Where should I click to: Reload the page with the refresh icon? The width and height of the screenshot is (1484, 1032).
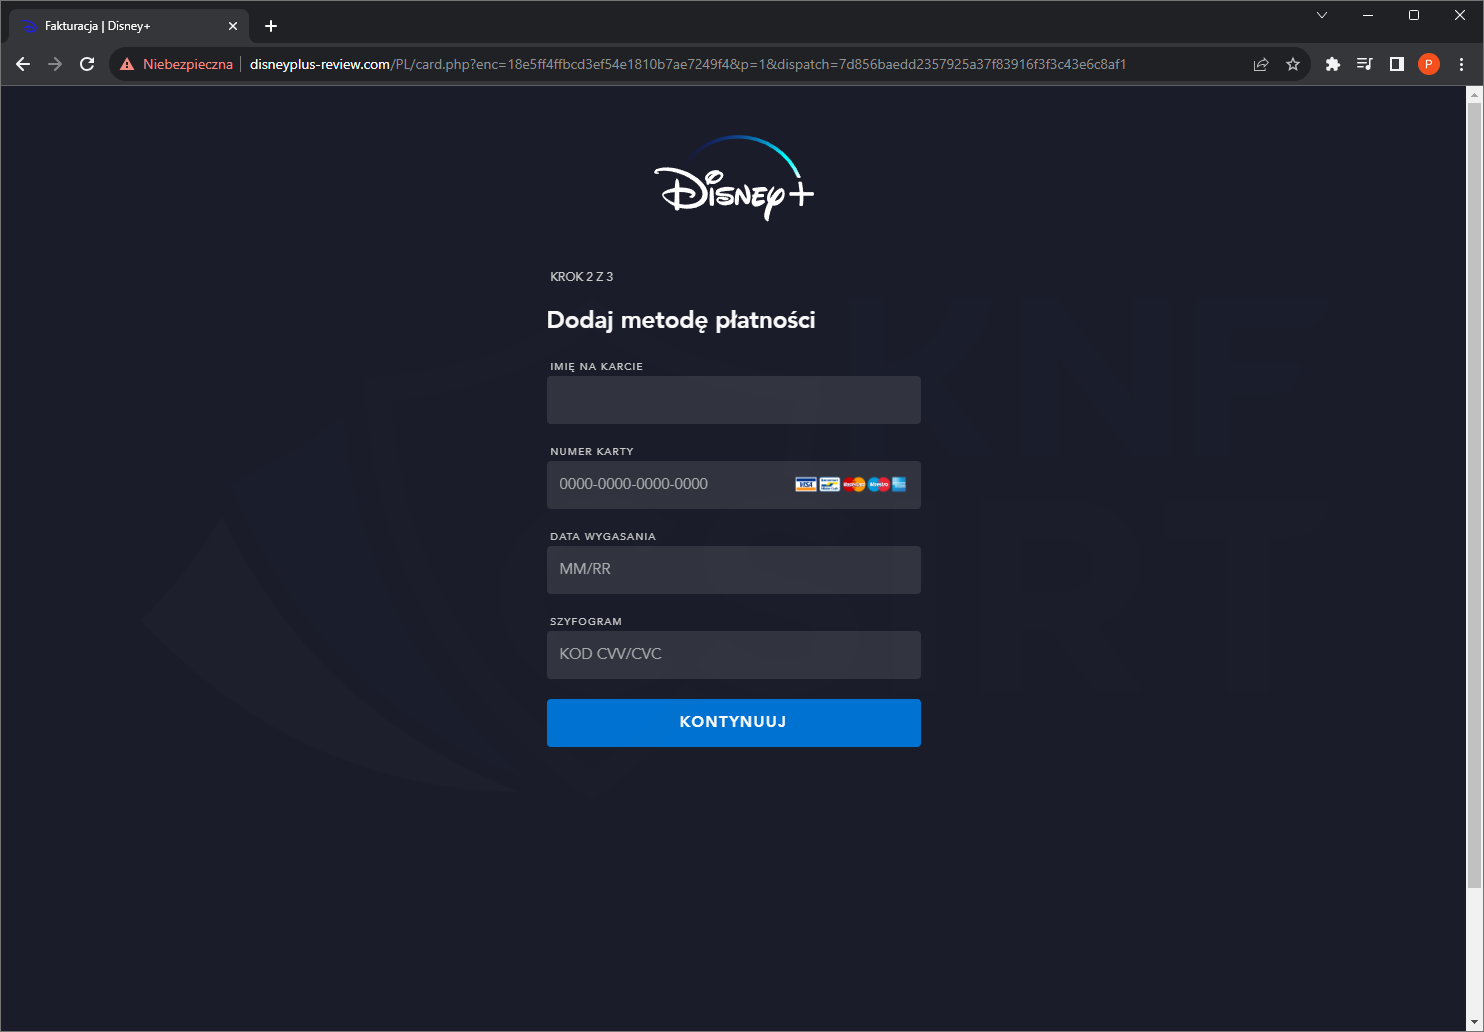[x=87, y=64]
